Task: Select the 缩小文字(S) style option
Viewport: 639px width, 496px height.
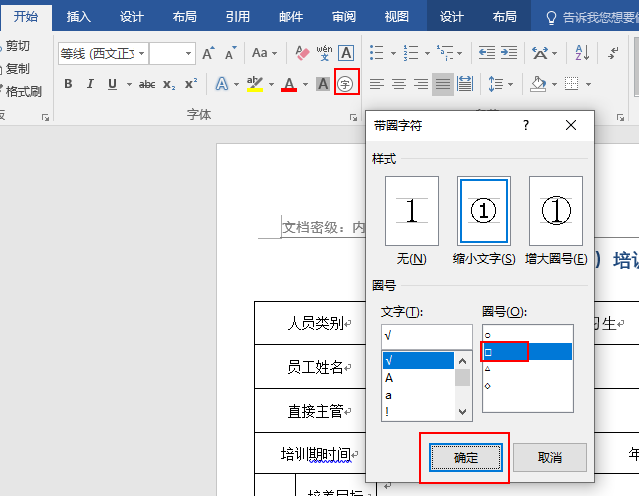Action: (x=484, y=211)
